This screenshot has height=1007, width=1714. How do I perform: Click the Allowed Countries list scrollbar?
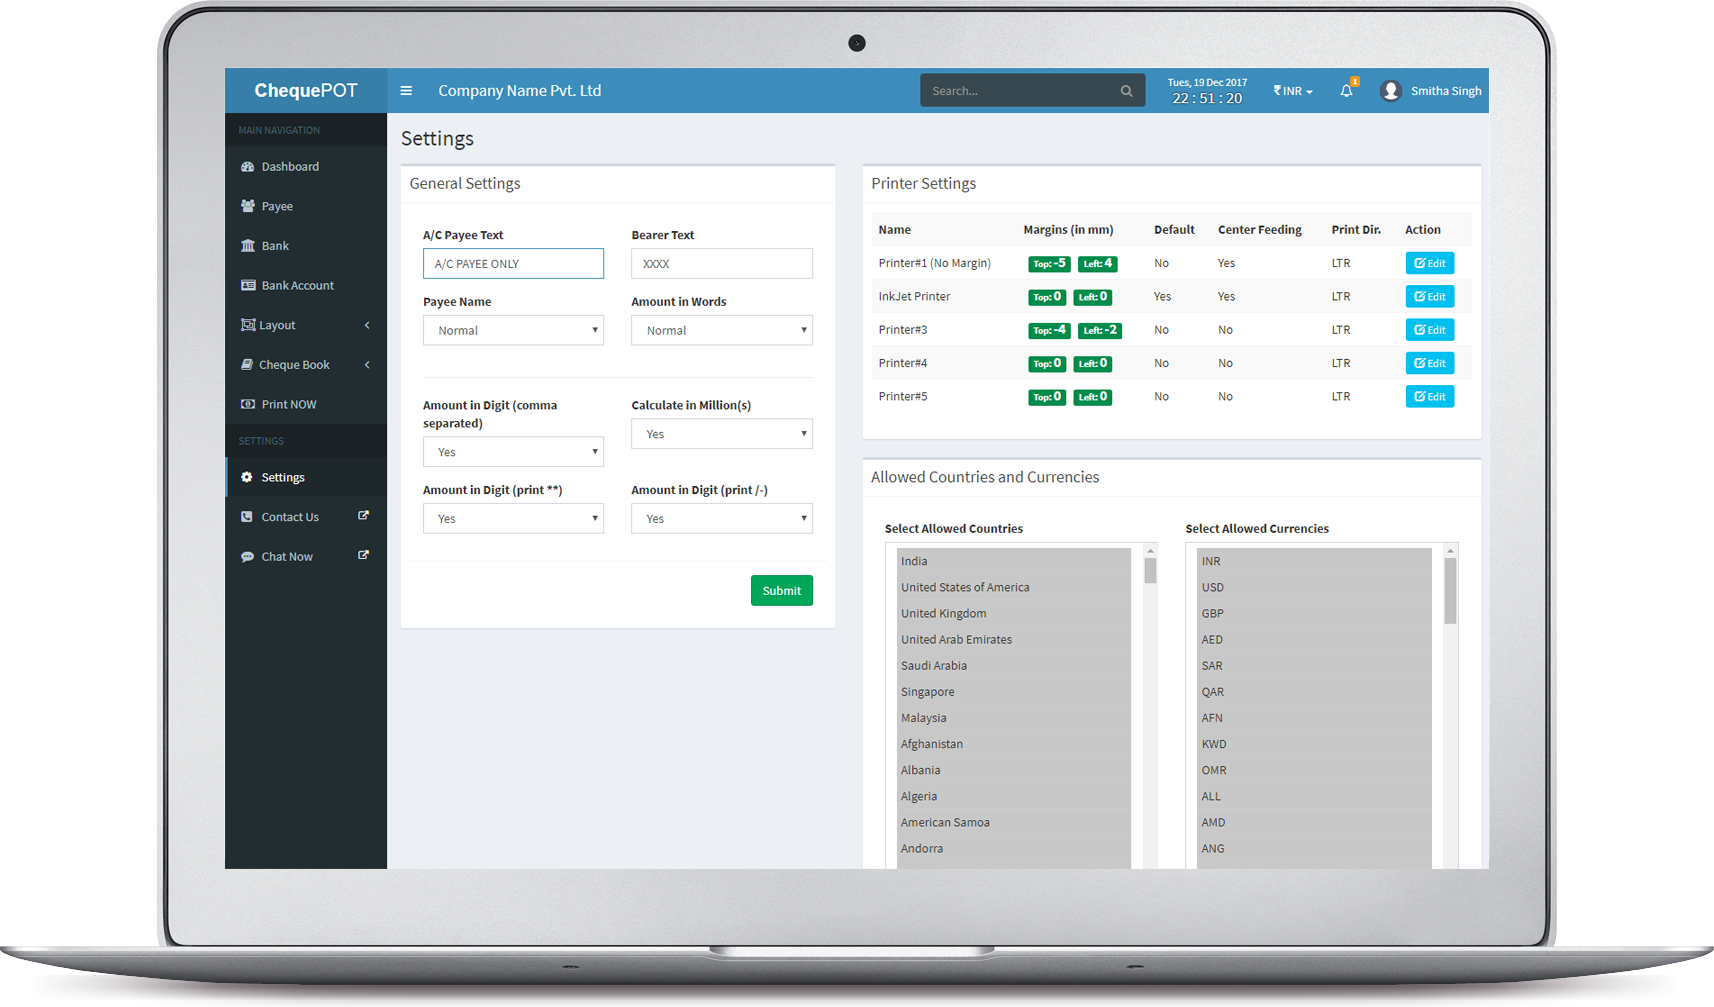pyautogui.click(x=1150, y=571)
